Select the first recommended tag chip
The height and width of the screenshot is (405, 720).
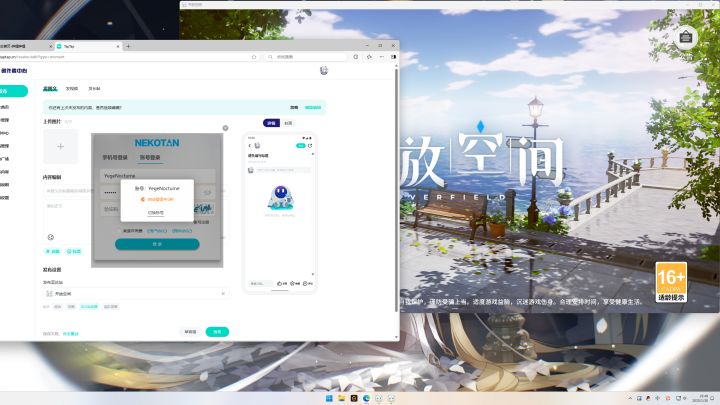57,306
